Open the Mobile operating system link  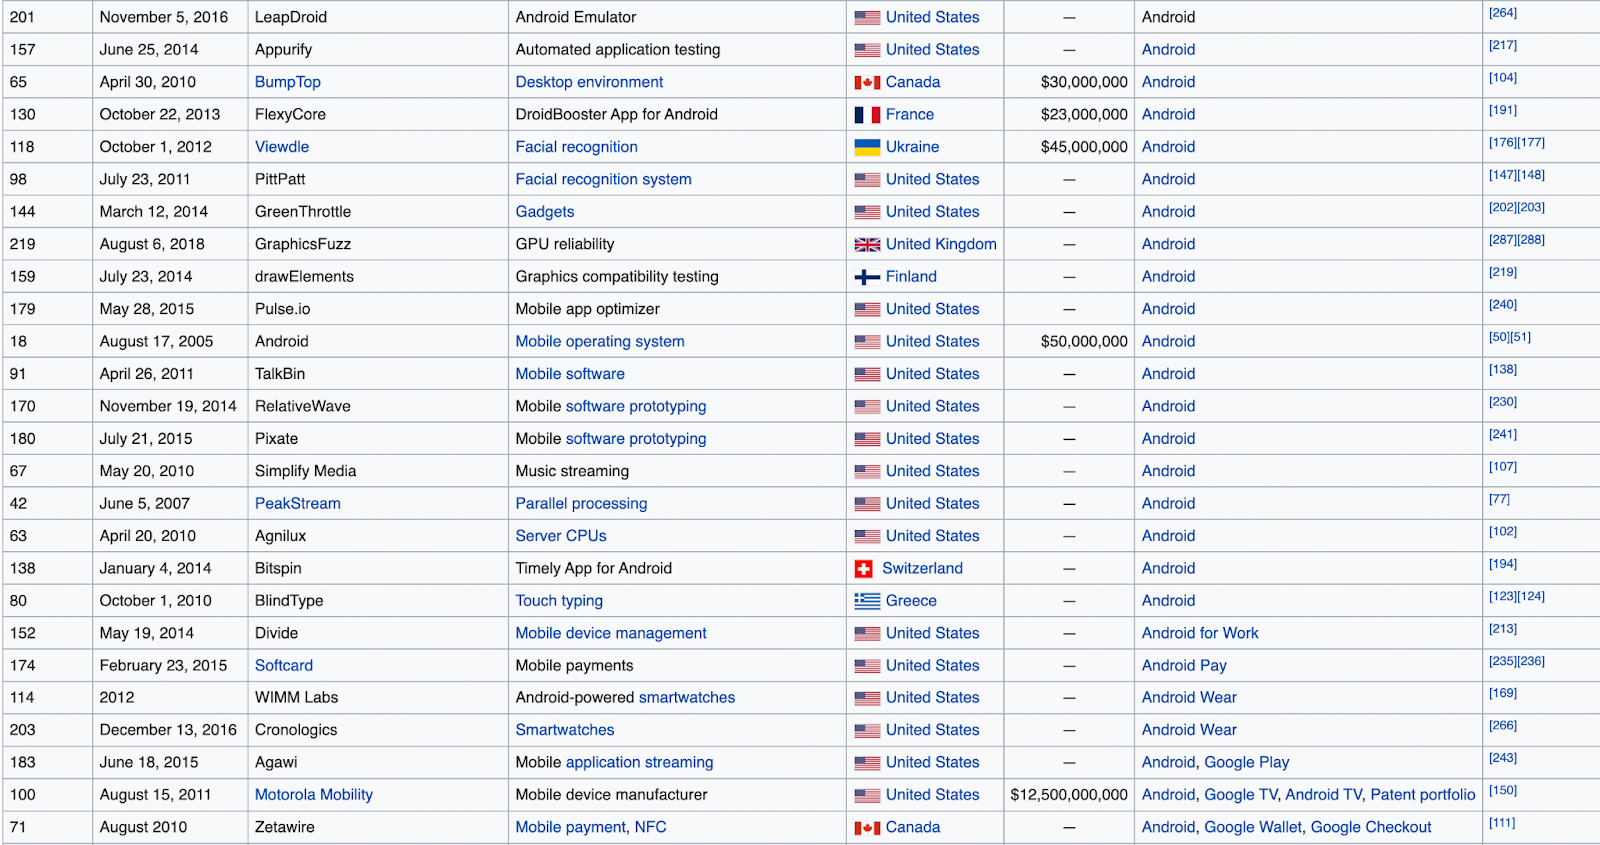(x=600, y=341)
